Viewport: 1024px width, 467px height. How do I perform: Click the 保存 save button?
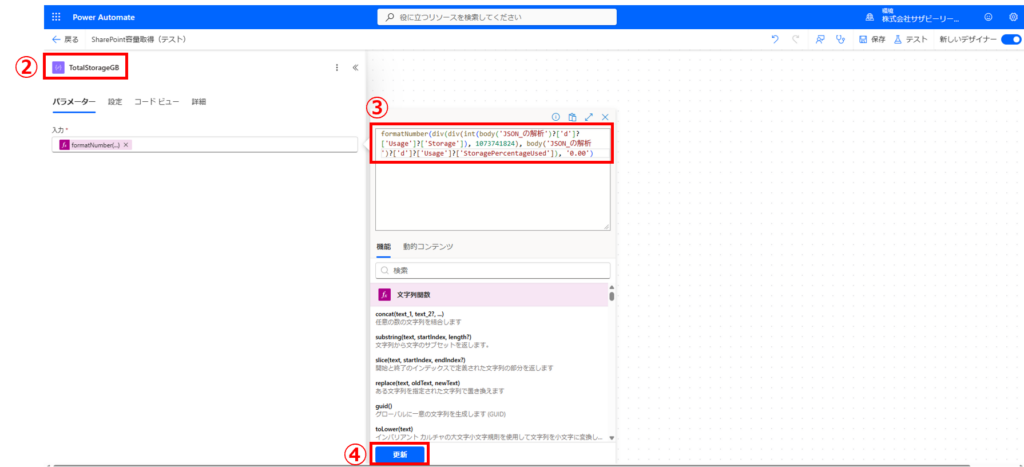coord(872,39)
